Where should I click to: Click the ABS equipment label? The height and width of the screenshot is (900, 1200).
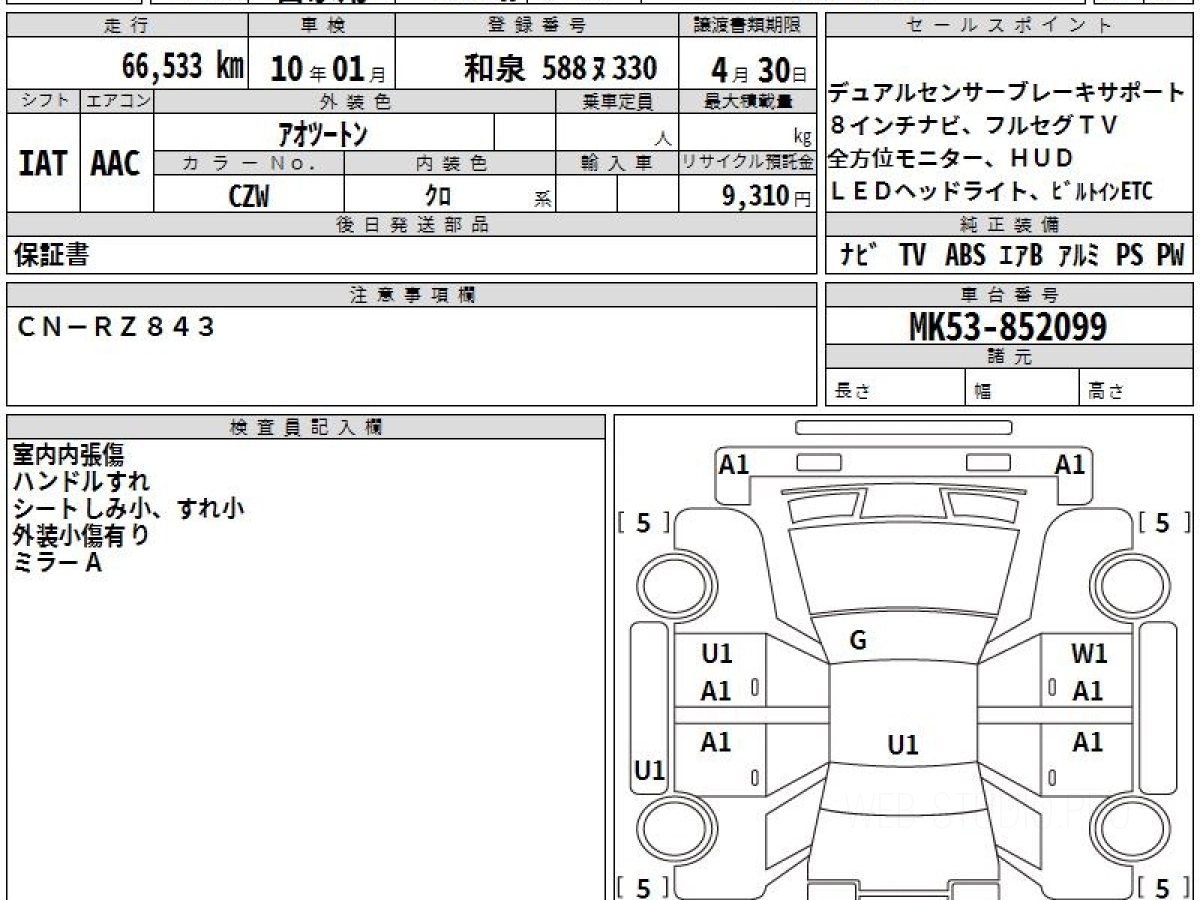964,255
